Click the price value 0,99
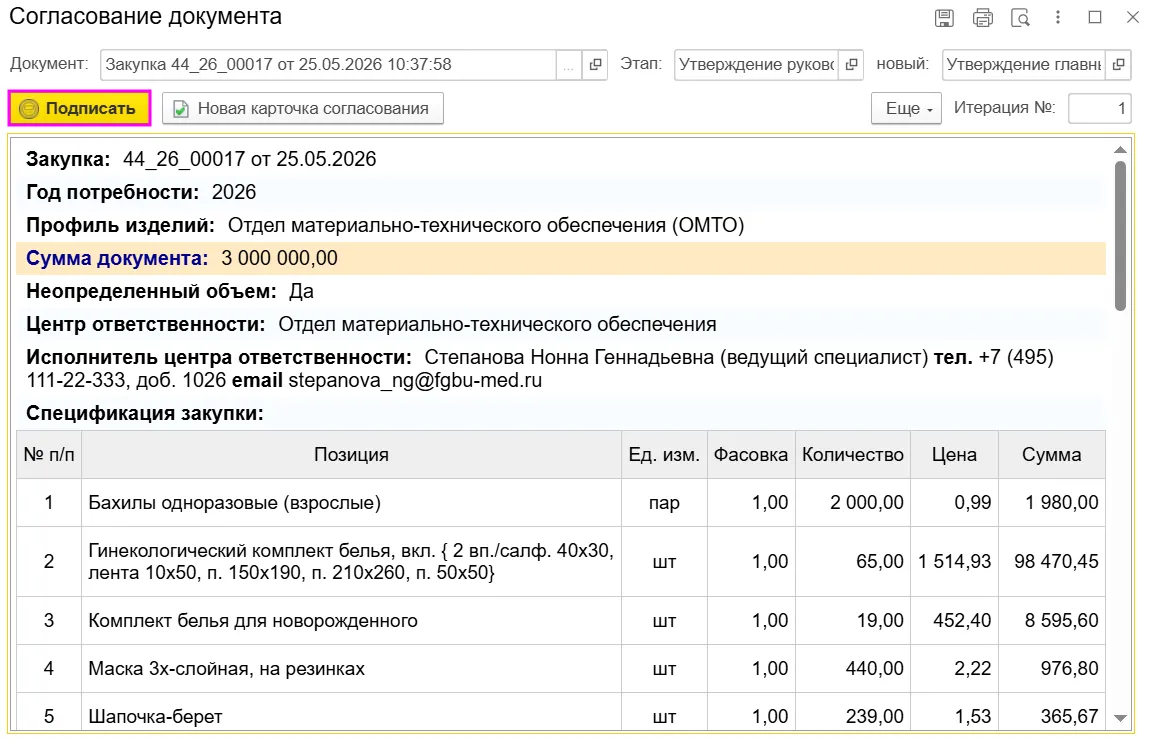The width and height of the screenshot is (1150, 740). point(973,502)
